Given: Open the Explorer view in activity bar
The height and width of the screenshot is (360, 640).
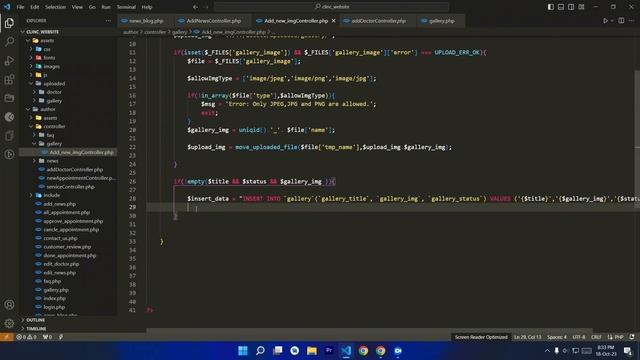Looking at the screenshot, I should 9,23.
